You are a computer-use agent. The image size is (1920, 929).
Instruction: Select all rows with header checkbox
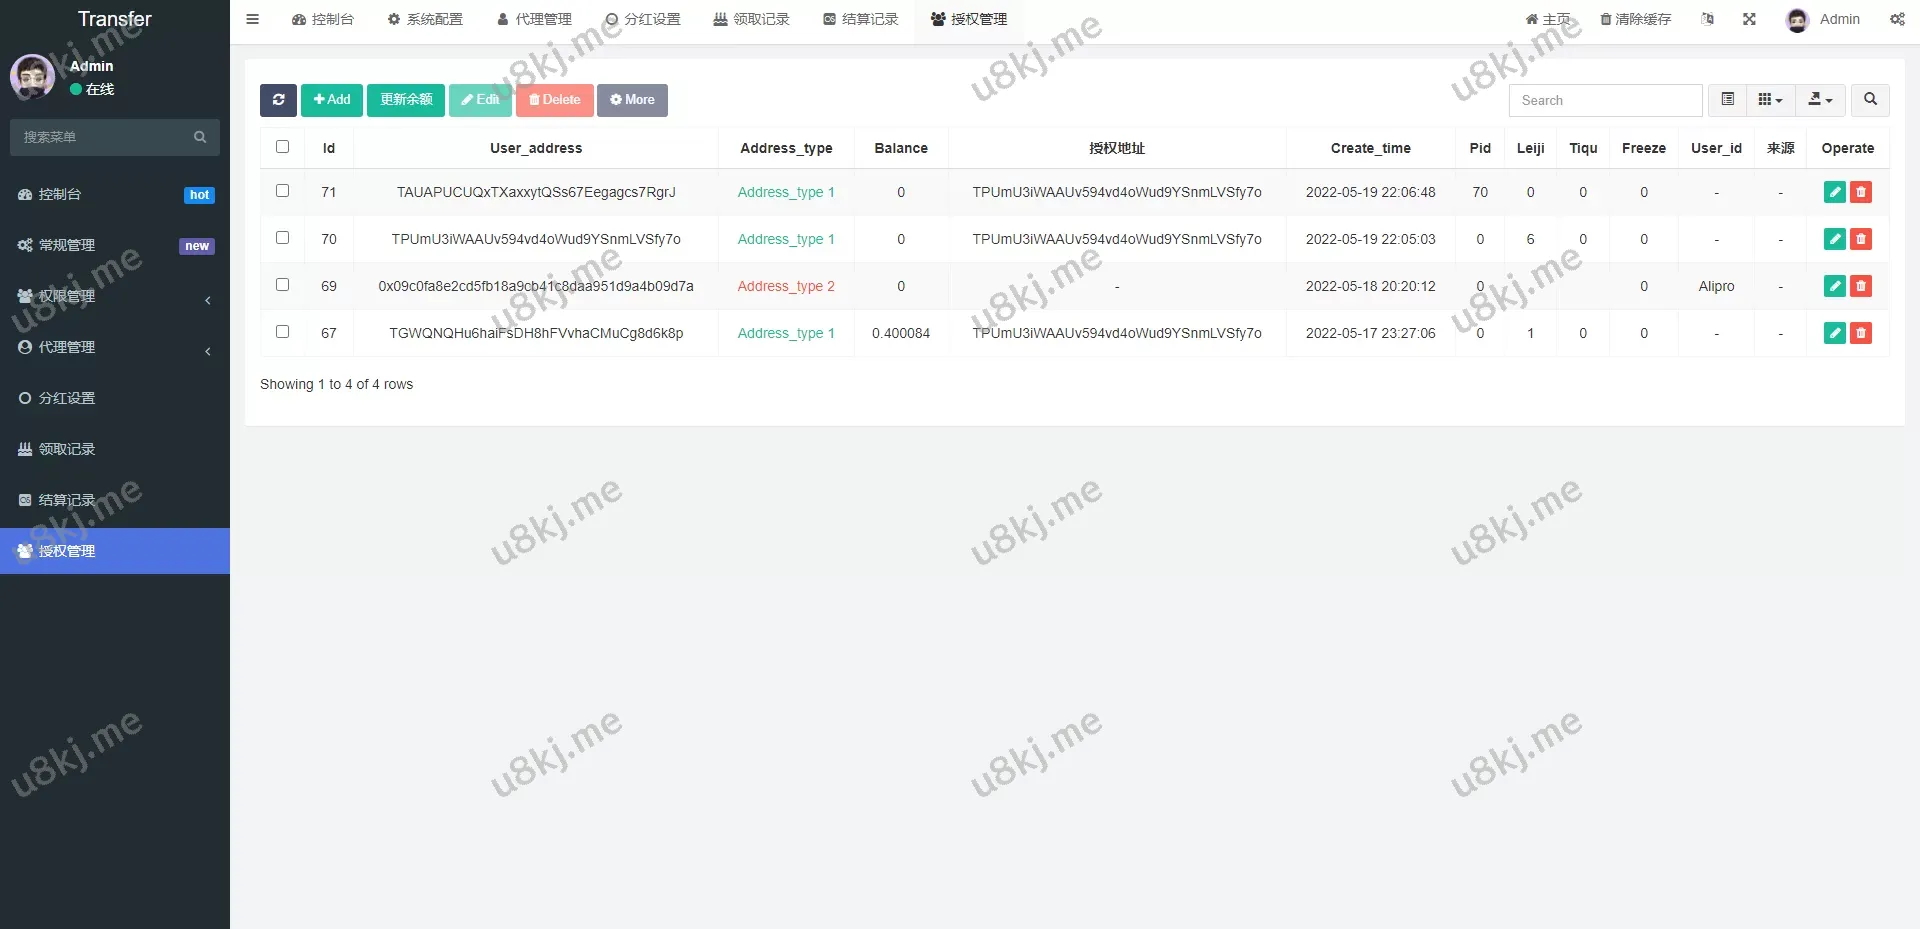tap(283, 146)
